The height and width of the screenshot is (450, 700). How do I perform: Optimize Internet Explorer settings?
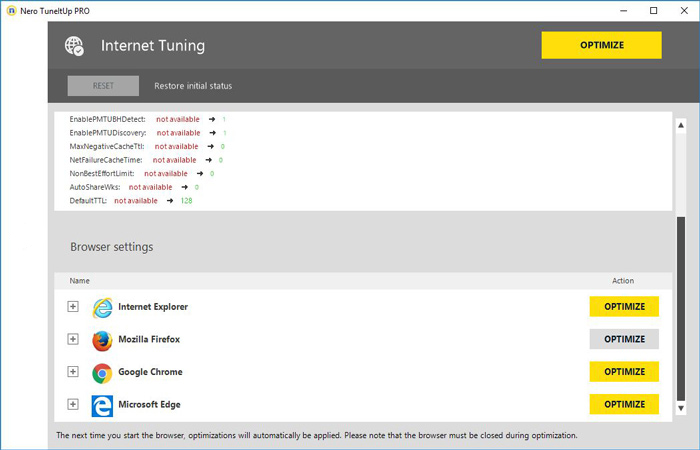pyautogui.click(x=624, y=307)
